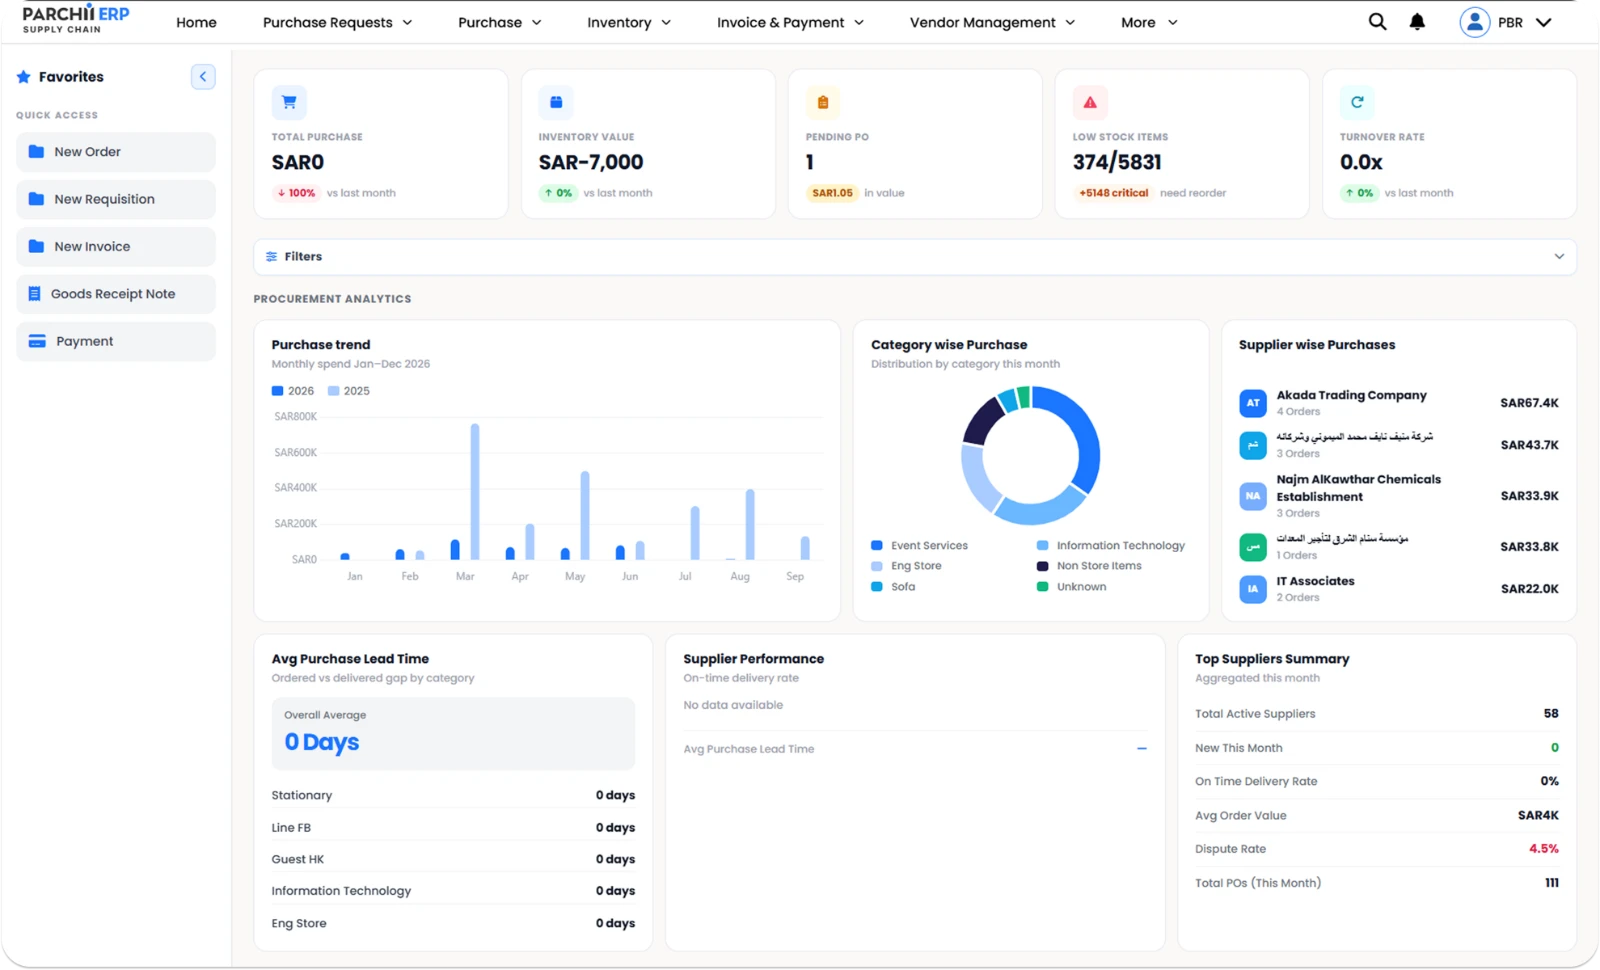Toggle Non Store Items legend entry
Image resolution: width=1600 pixels, height=970 pixels.
tap(1089, 566)
